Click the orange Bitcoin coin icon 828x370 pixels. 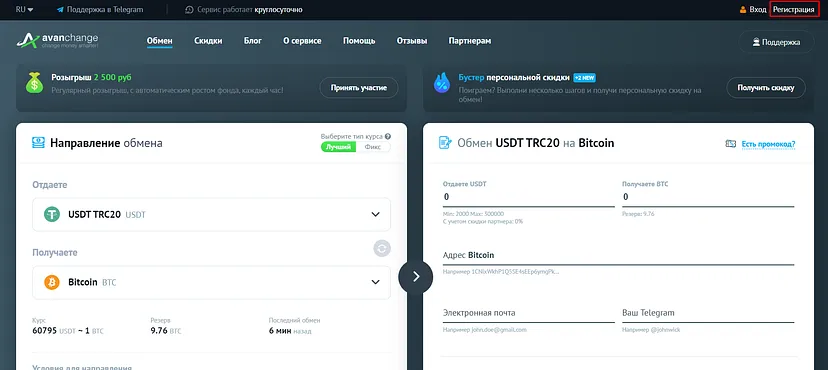coord(52,282)
